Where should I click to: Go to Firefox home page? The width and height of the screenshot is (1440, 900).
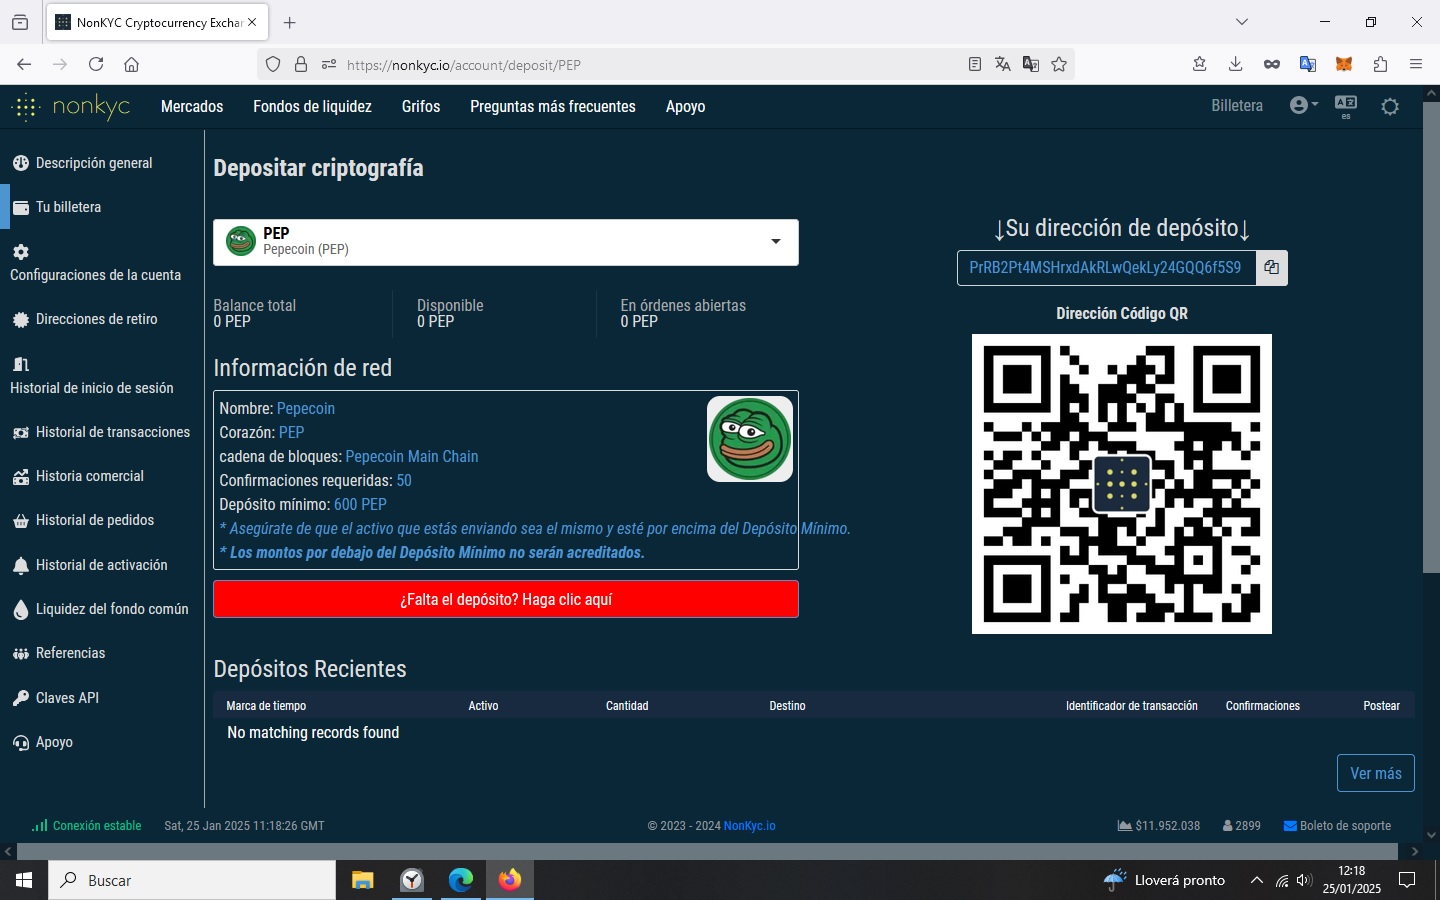131,64
